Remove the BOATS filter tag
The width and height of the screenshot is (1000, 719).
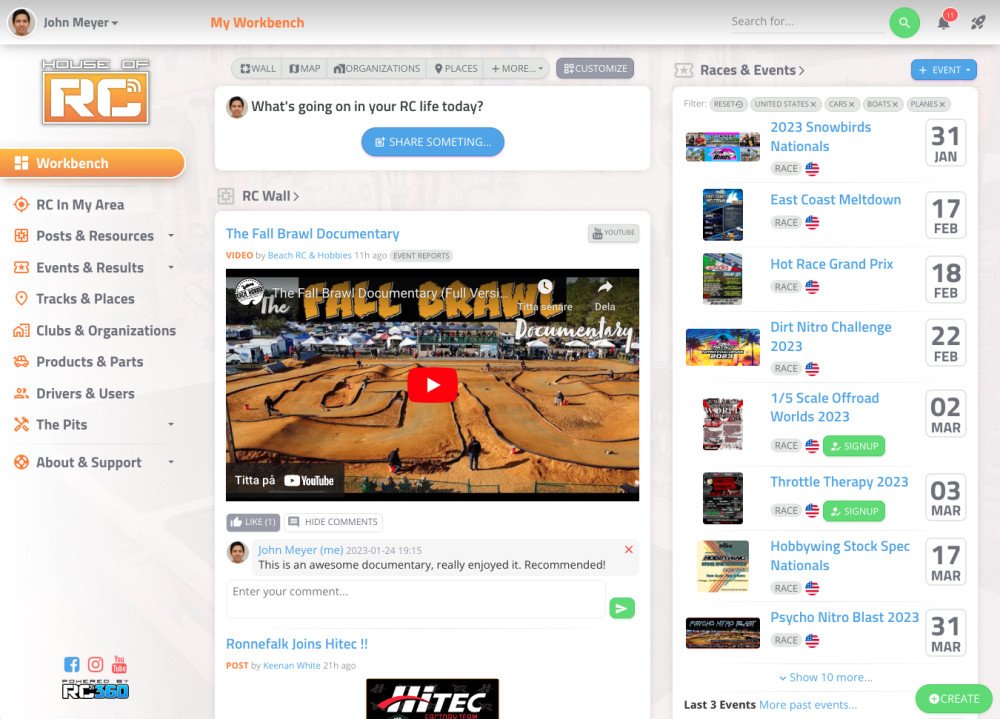coord(895,104)
